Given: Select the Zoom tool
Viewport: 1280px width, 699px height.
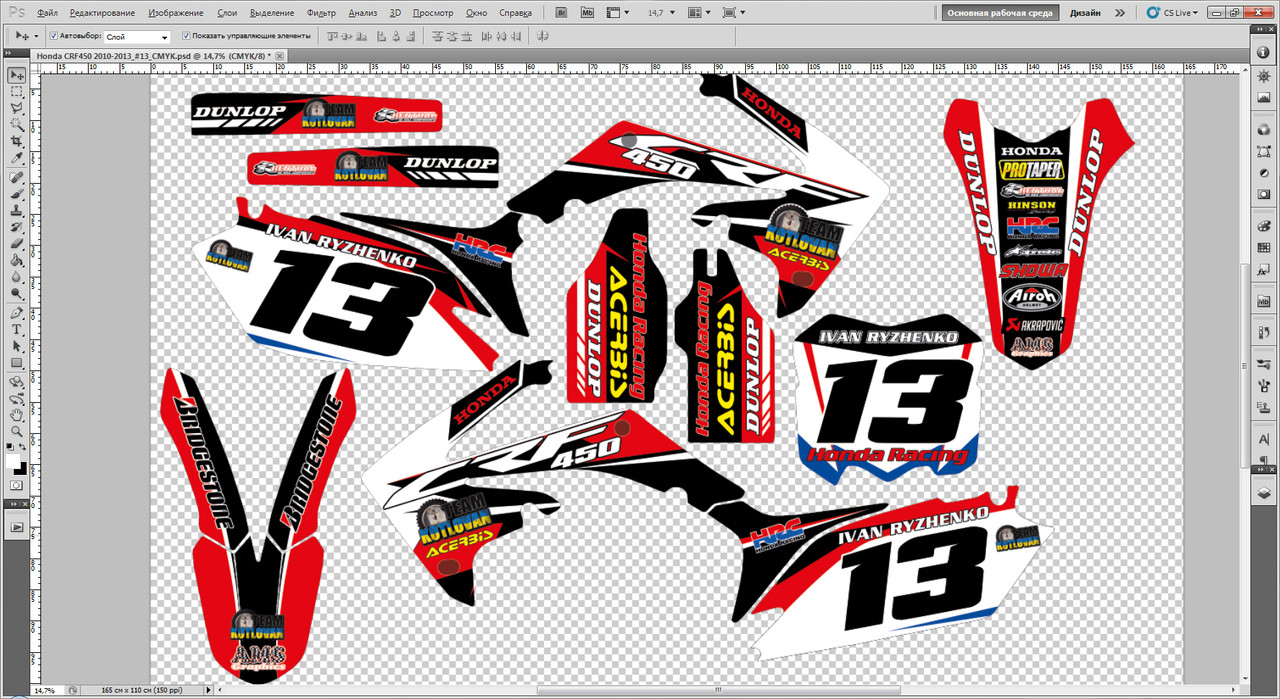Looking at the screenshot, I should [17, 431].
